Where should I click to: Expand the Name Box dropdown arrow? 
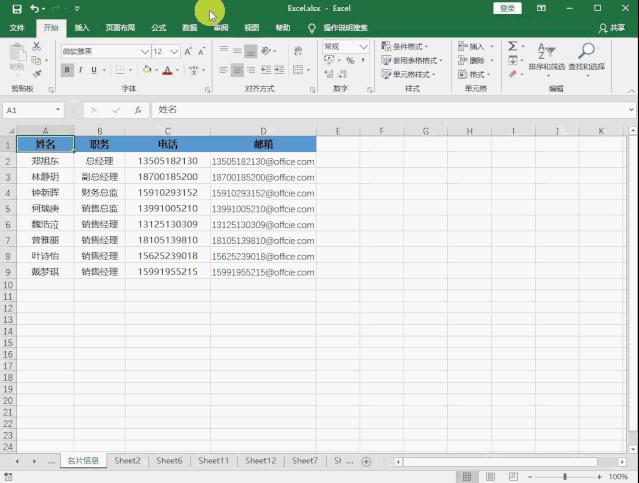pyautogui.click(x=59, y=110)
